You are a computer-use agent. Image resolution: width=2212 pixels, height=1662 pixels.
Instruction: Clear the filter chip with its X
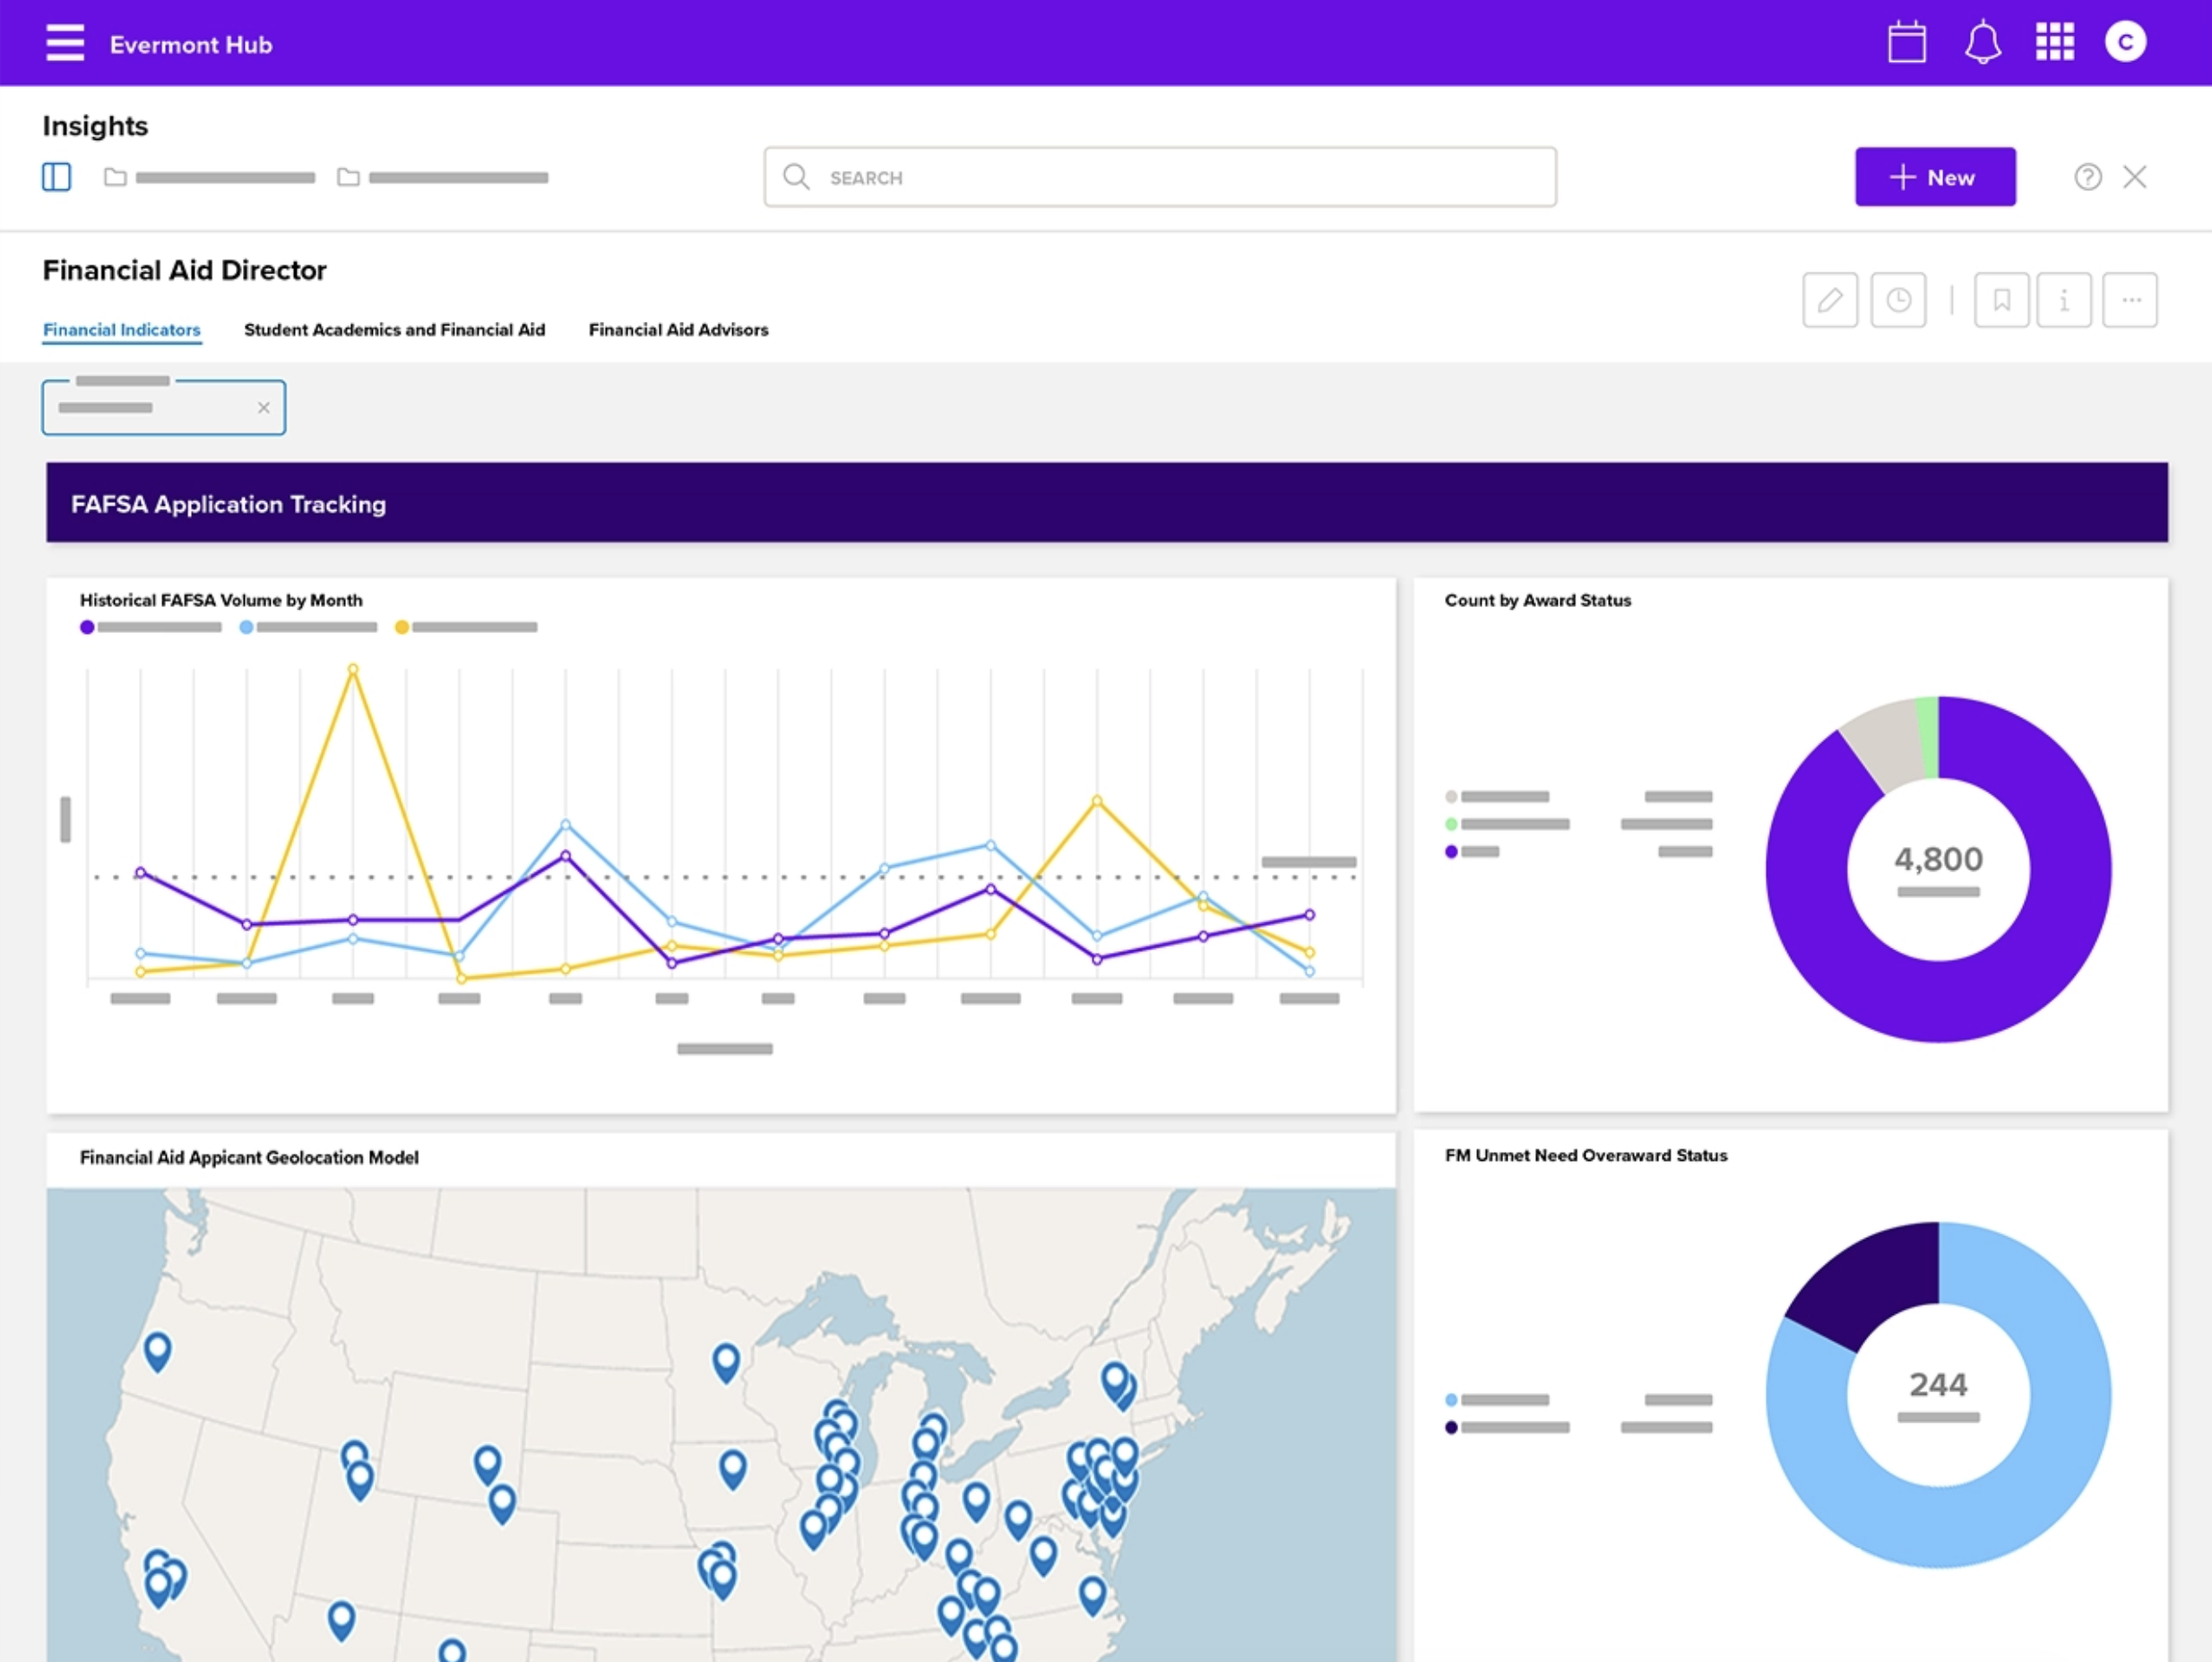click(x=263, y=408)
